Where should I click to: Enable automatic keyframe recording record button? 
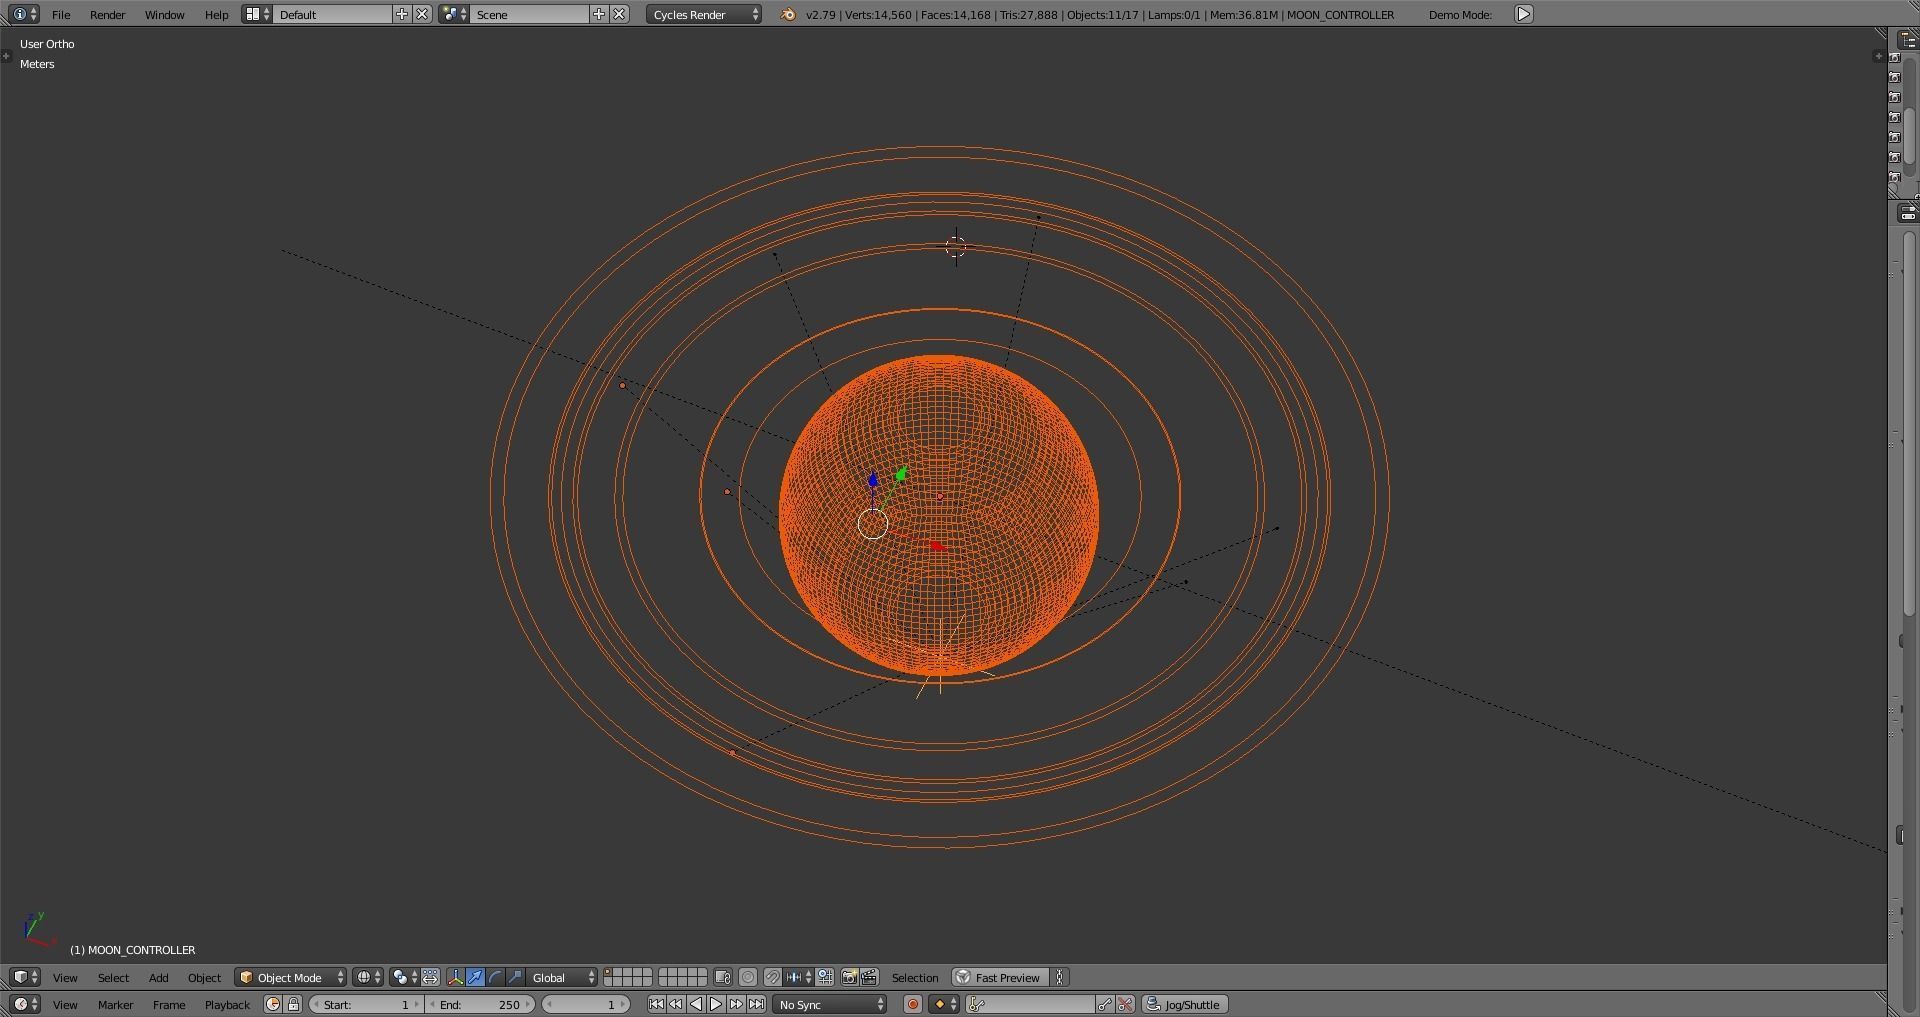click(912, 1004)
